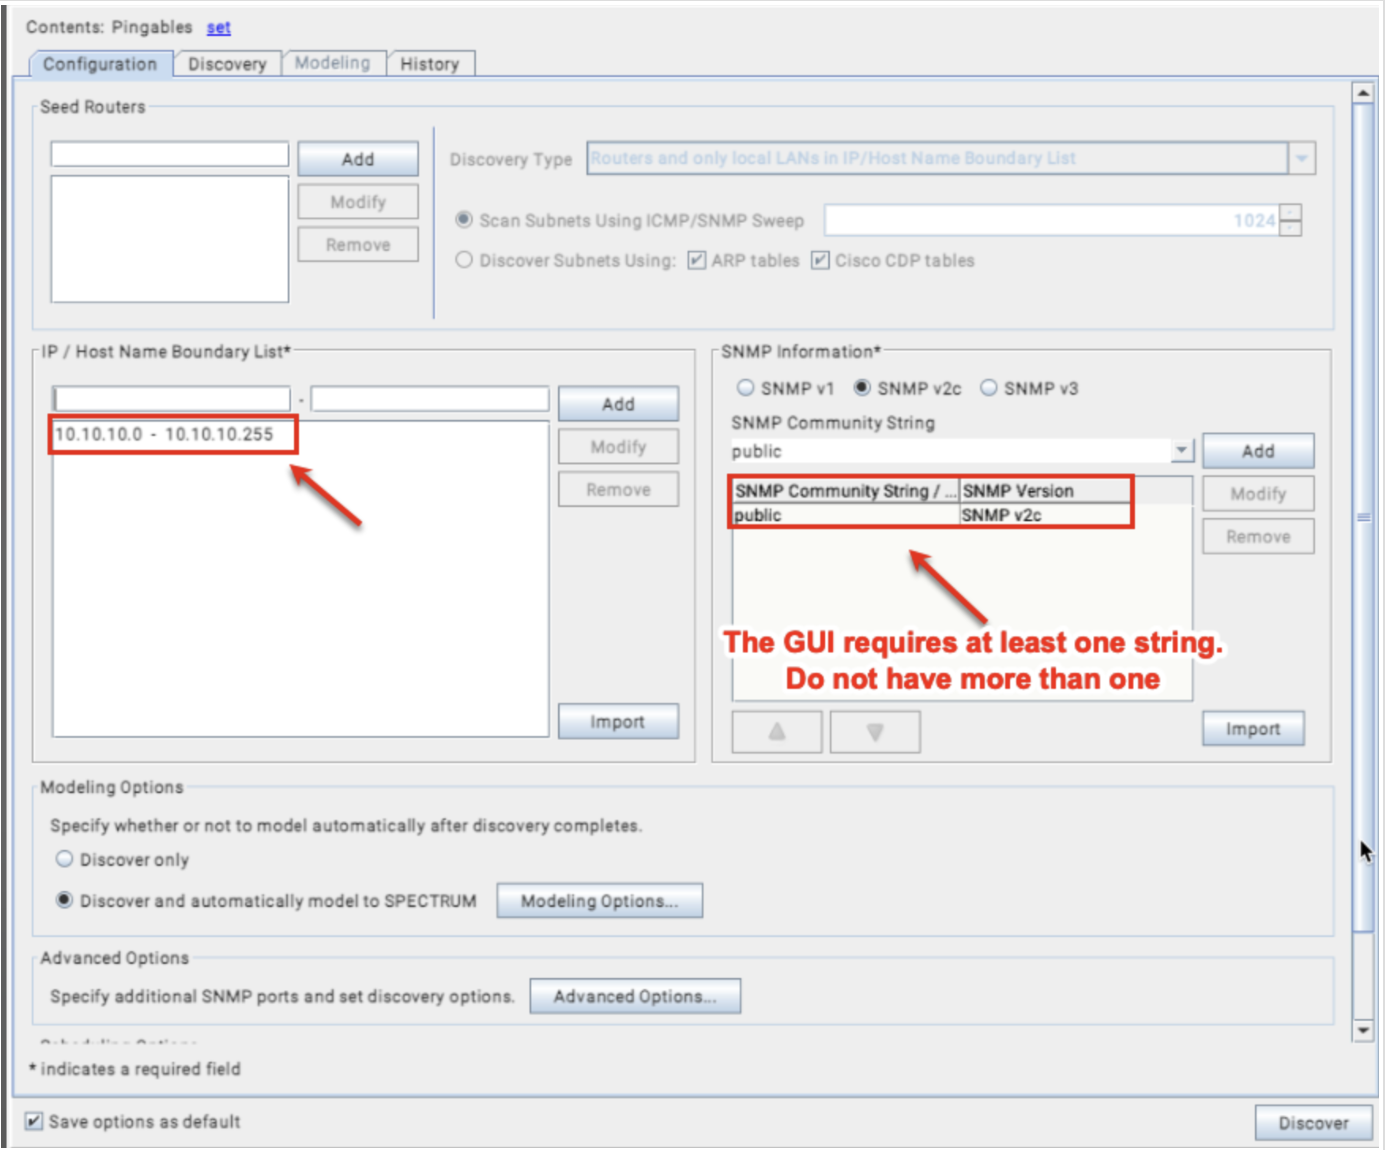
Task: Toggle Save options as default checkbox
Action: click(x=34, y=1121)
